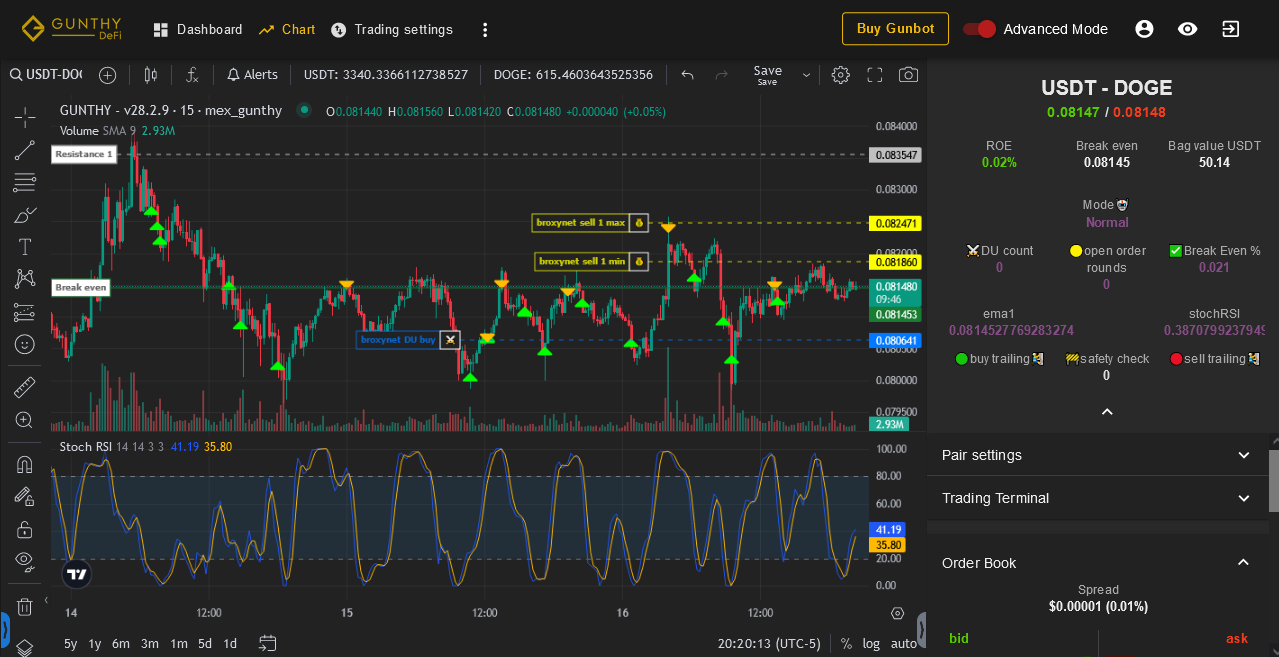The image size is (1279, 657).
Task: Click the TradingView logo on chart
Action: [76, 574]
